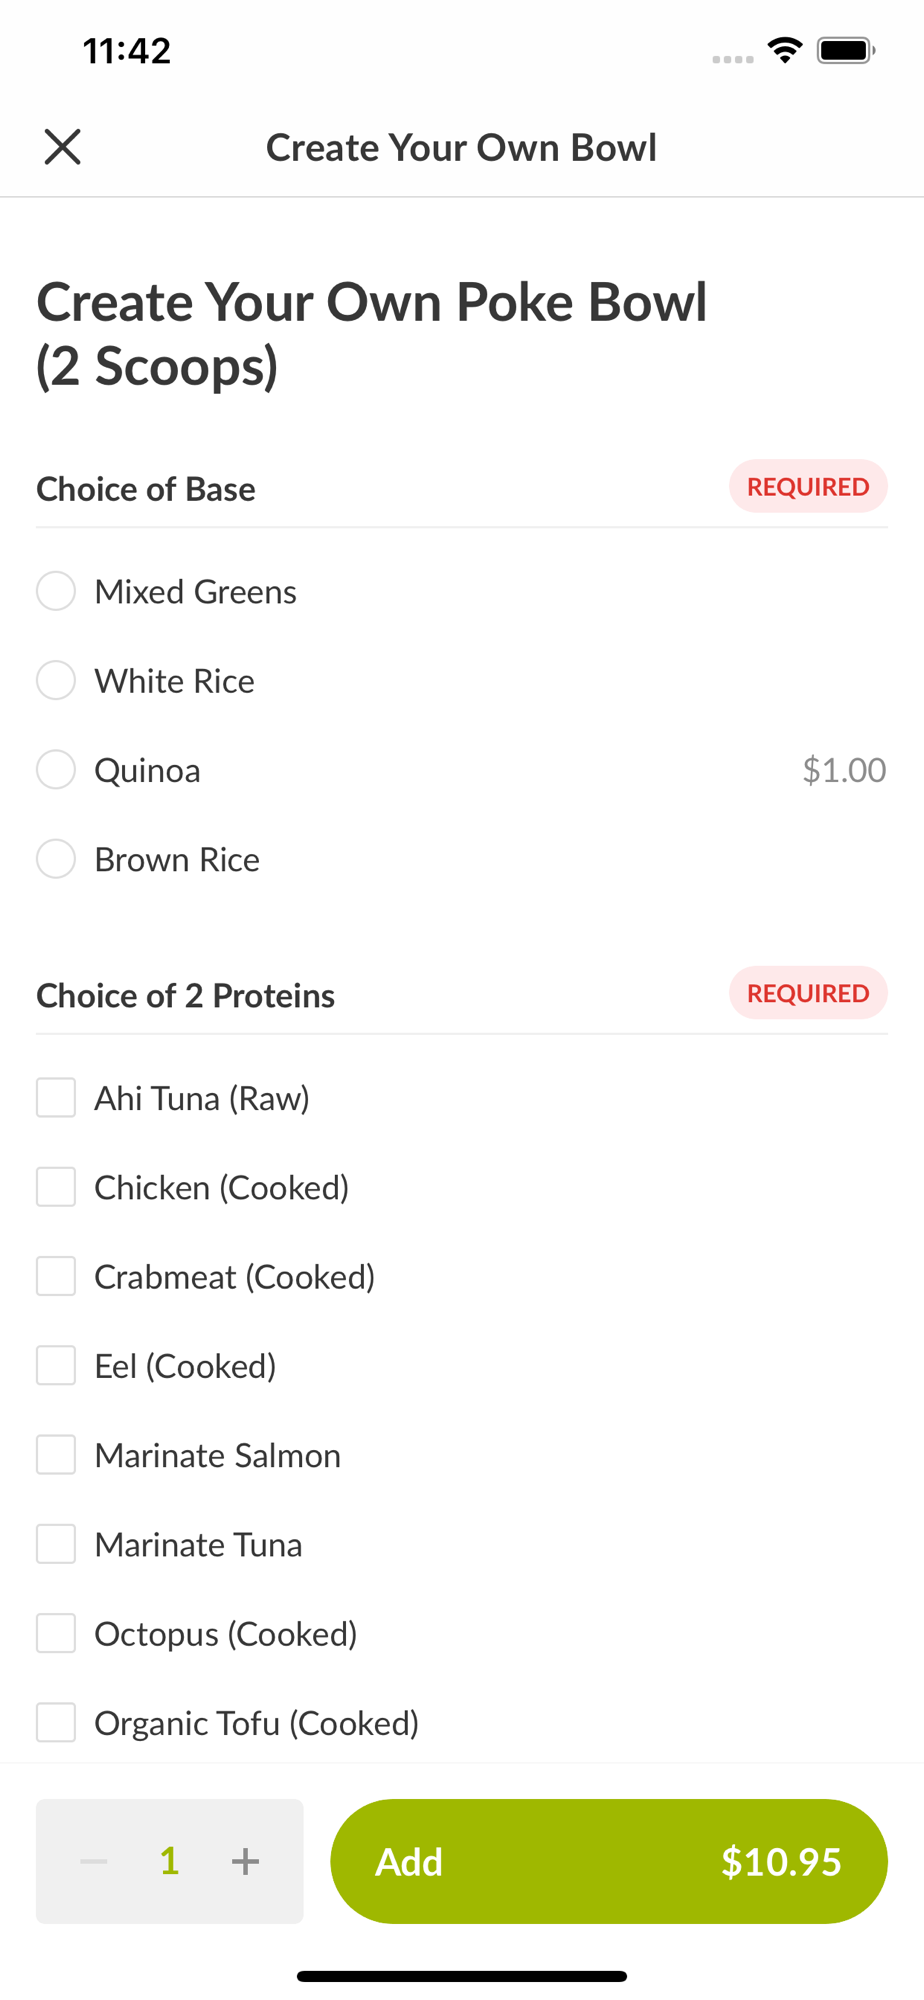Tap the Wi-Fi status icon
924x2000 pixels.
pos(785,50)
